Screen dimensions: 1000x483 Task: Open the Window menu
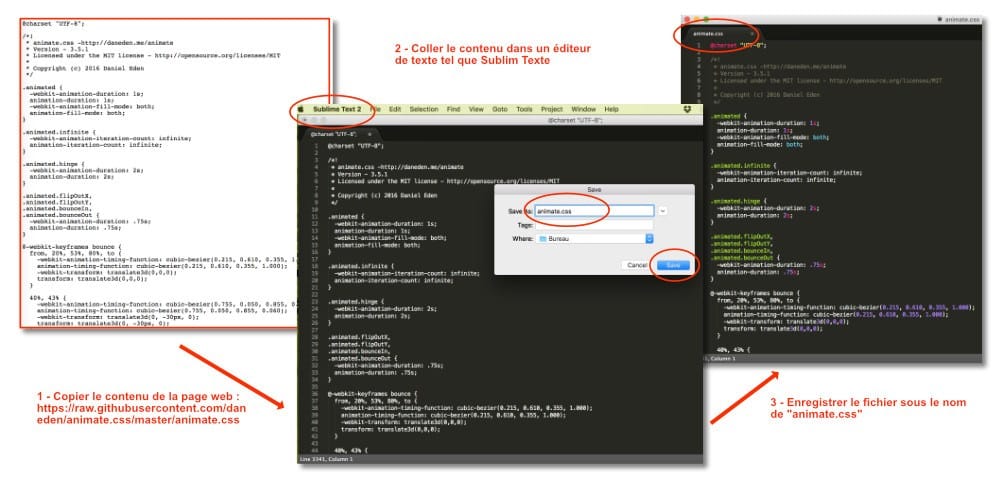(x=584, y=109)
